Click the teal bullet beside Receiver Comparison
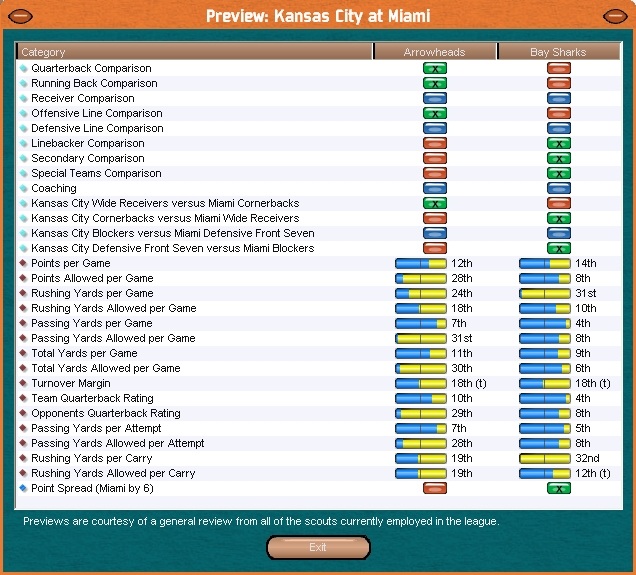 (x=24, y=99)
